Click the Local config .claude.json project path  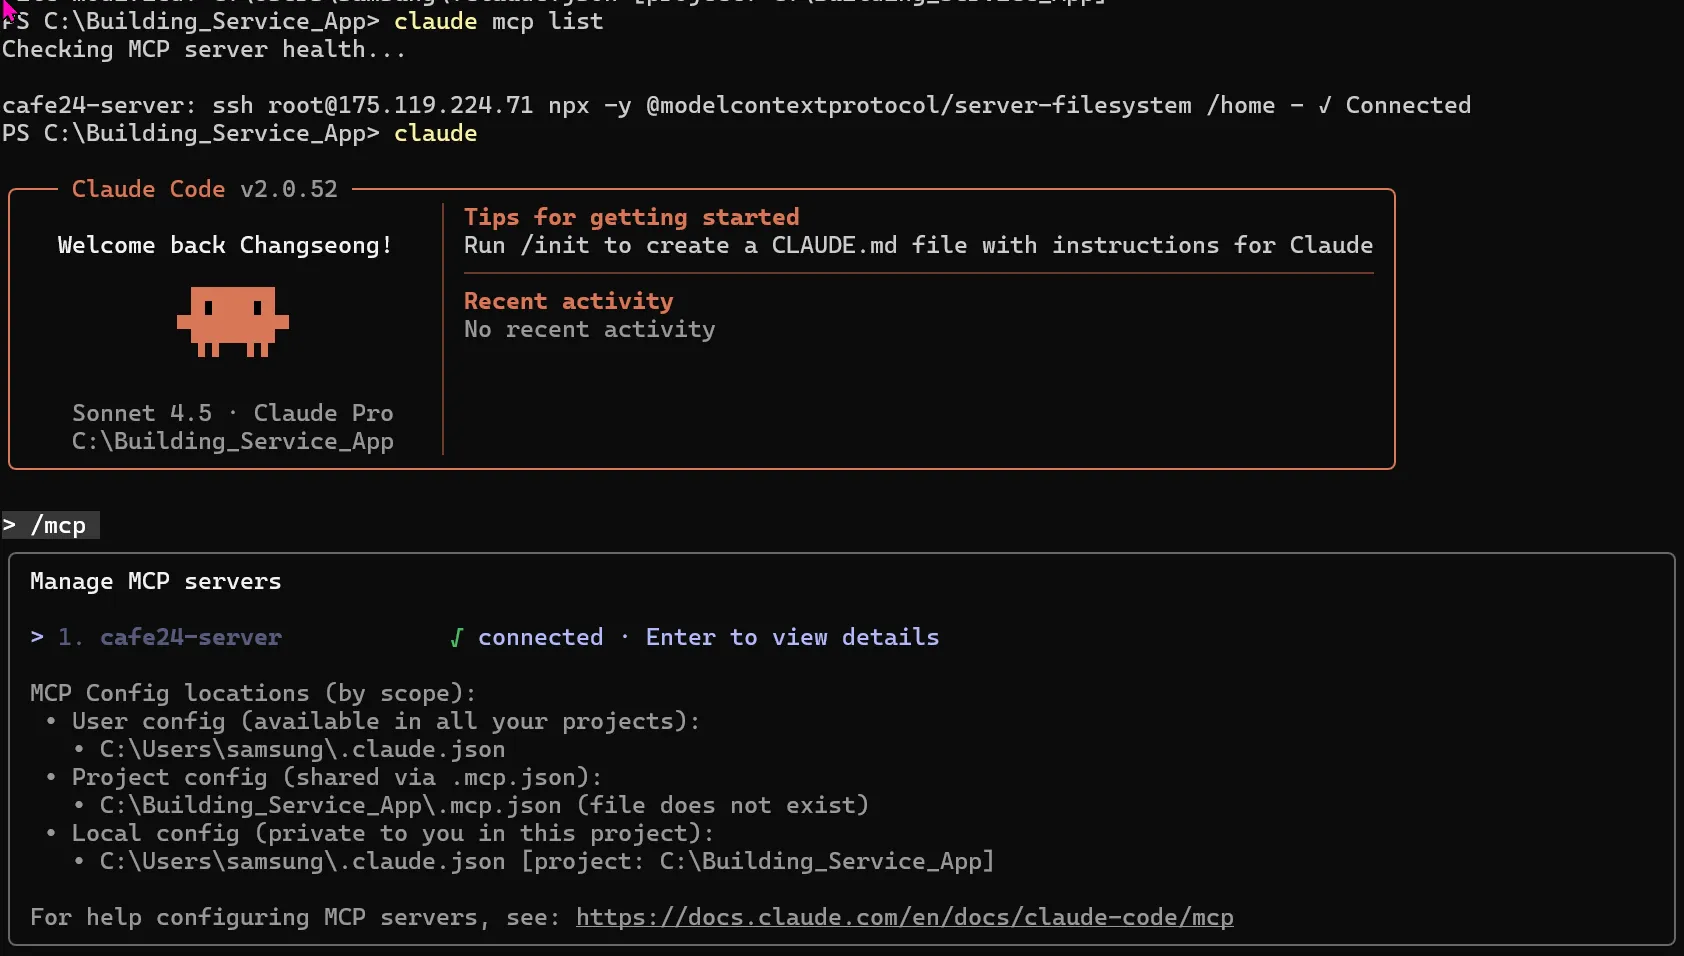coord(546,862)
